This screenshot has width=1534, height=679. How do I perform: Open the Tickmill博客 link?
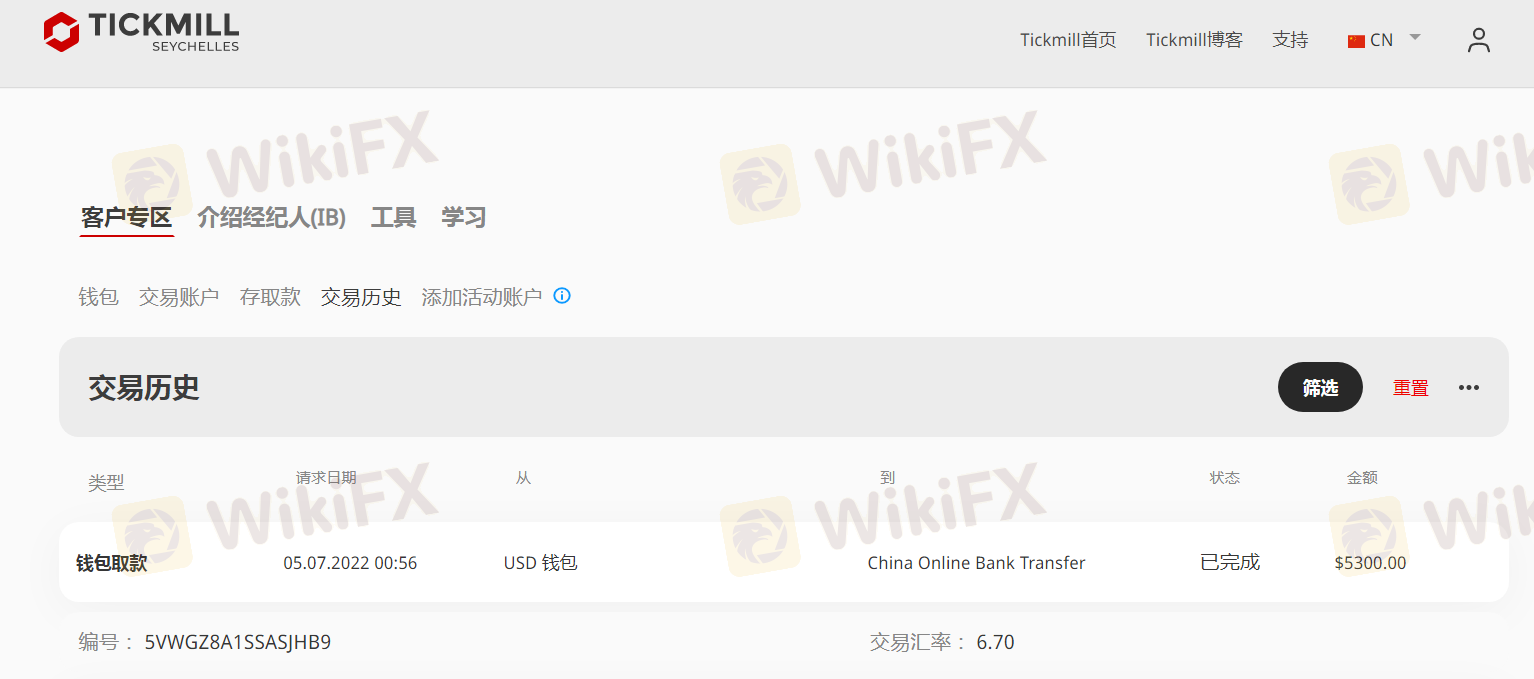point(1194,40)
